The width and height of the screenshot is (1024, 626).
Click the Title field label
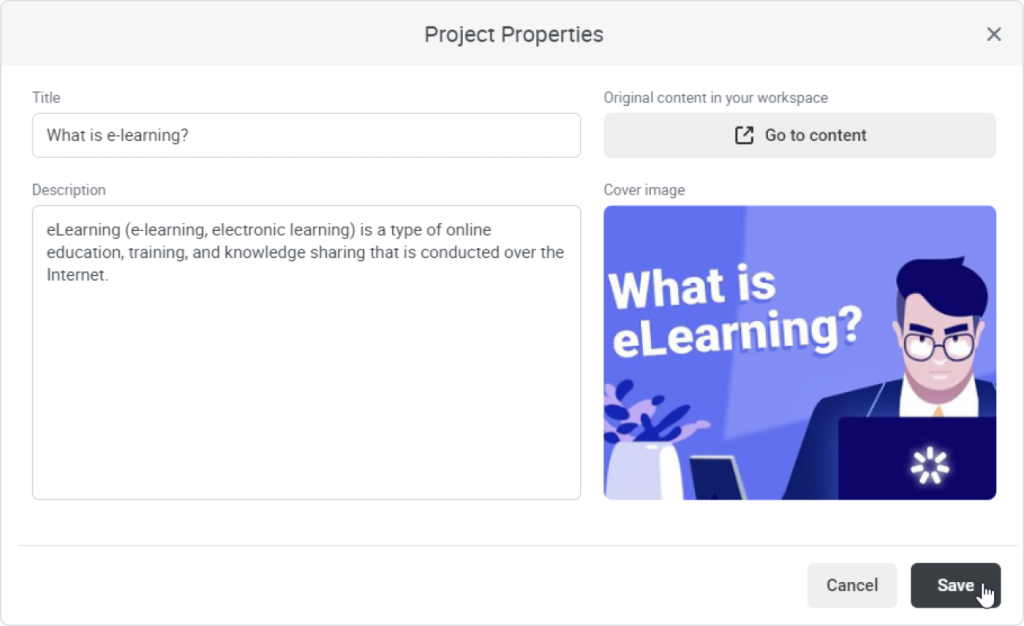[46, 98]
